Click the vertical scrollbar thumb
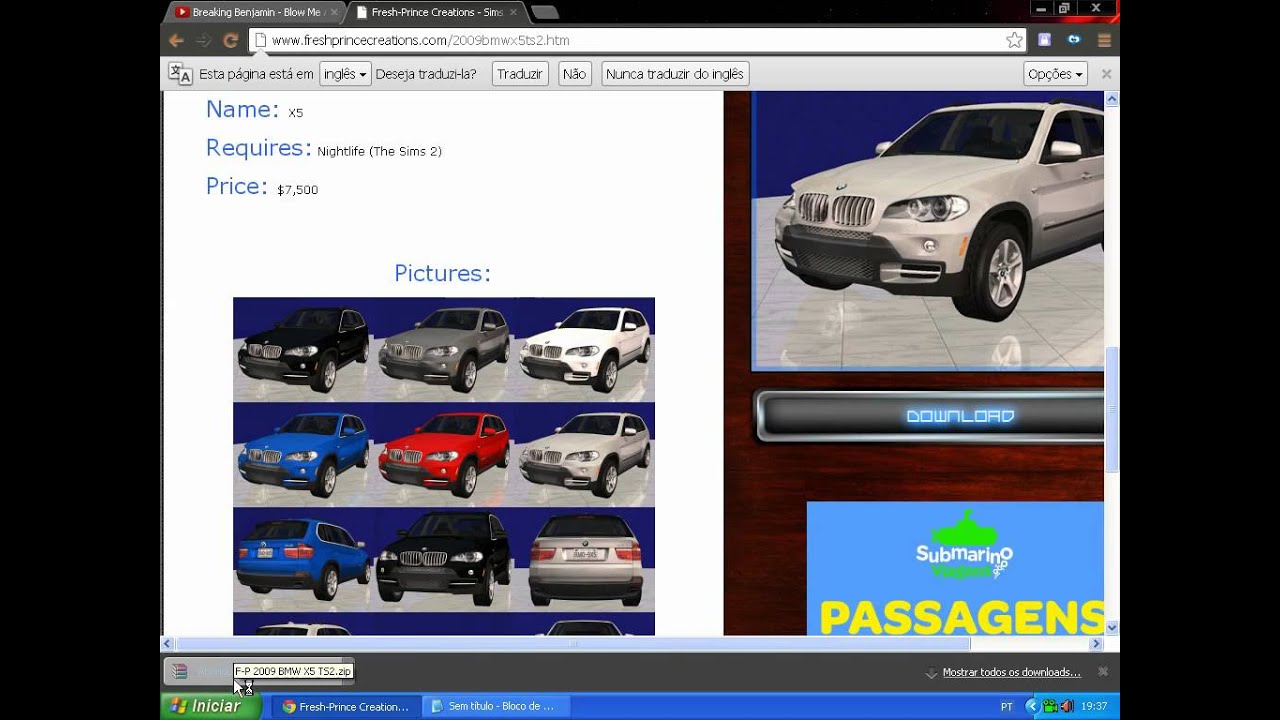Image resolution: width=1280 pixels, height=720 pixels. pyautogui.click(x=1111, y=408)
